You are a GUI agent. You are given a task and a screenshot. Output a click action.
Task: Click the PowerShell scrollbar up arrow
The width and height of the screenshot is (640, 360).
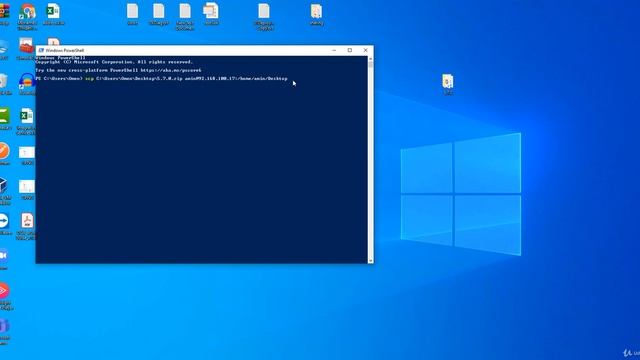click(371, 59)
